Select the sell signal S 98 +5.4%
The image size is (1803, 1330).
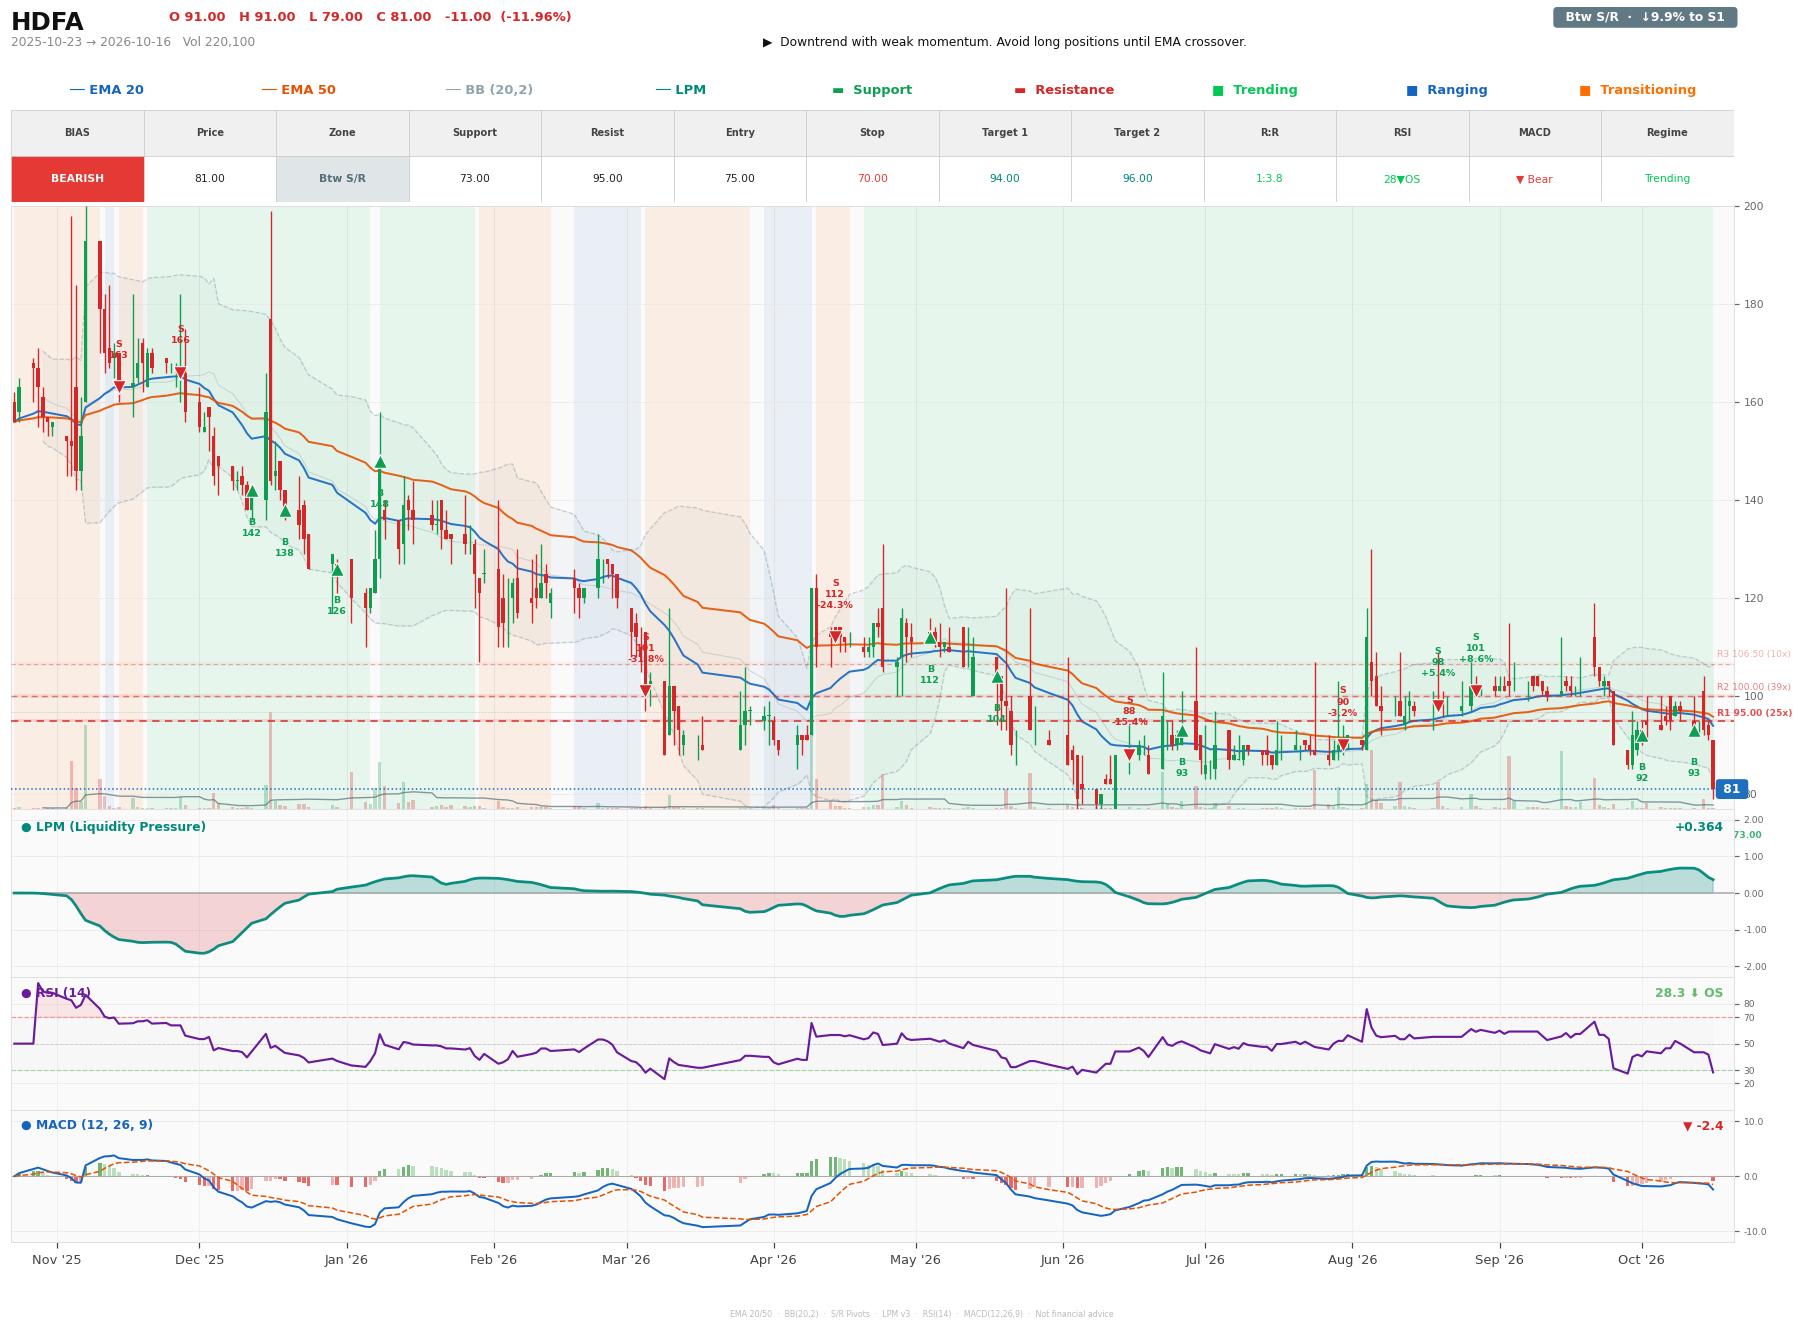coord(1438,705)
